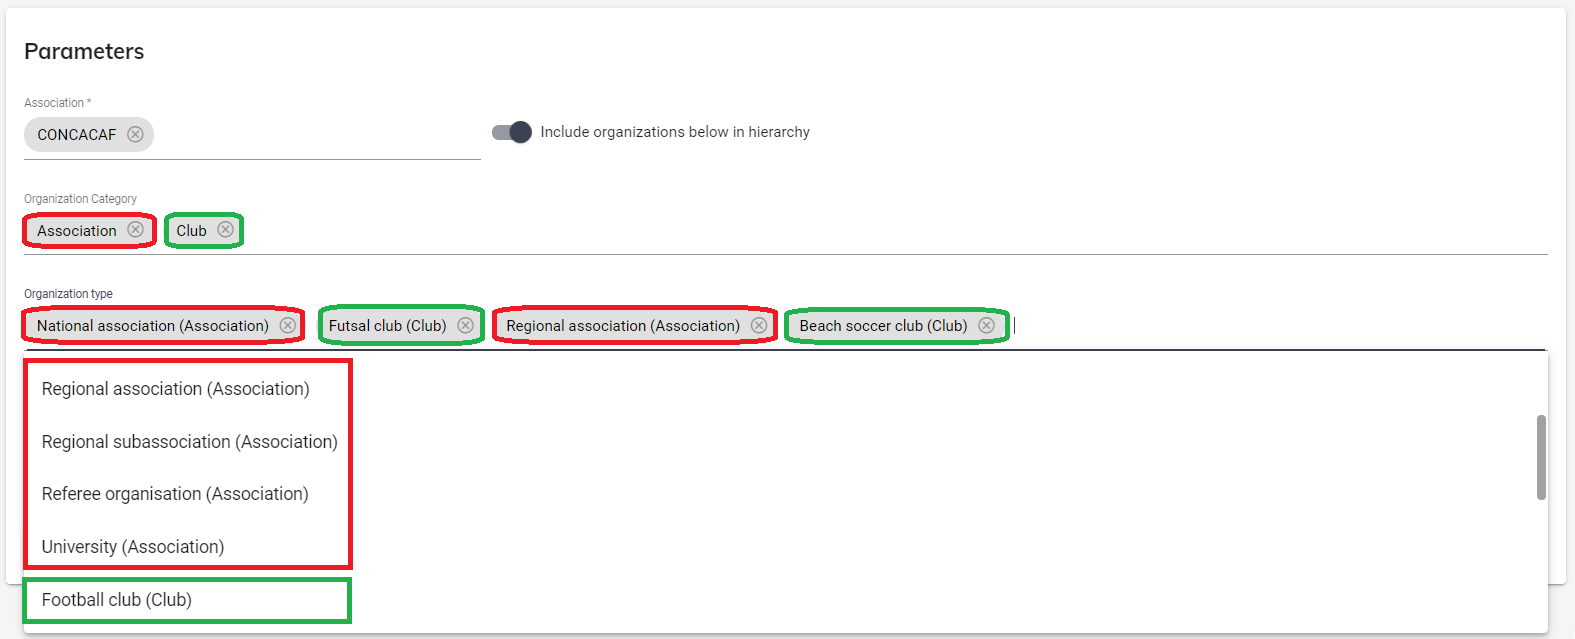The width and height of the screenshot is (1575, 639).
Task: Pick University (Association) from the list
Action: pyautogui.click(x=133, y=547)
